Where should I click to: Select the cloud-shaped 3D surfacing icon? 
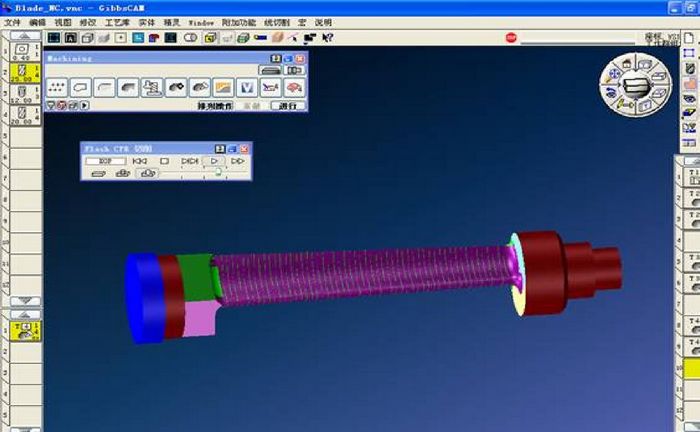pos(200,87)
